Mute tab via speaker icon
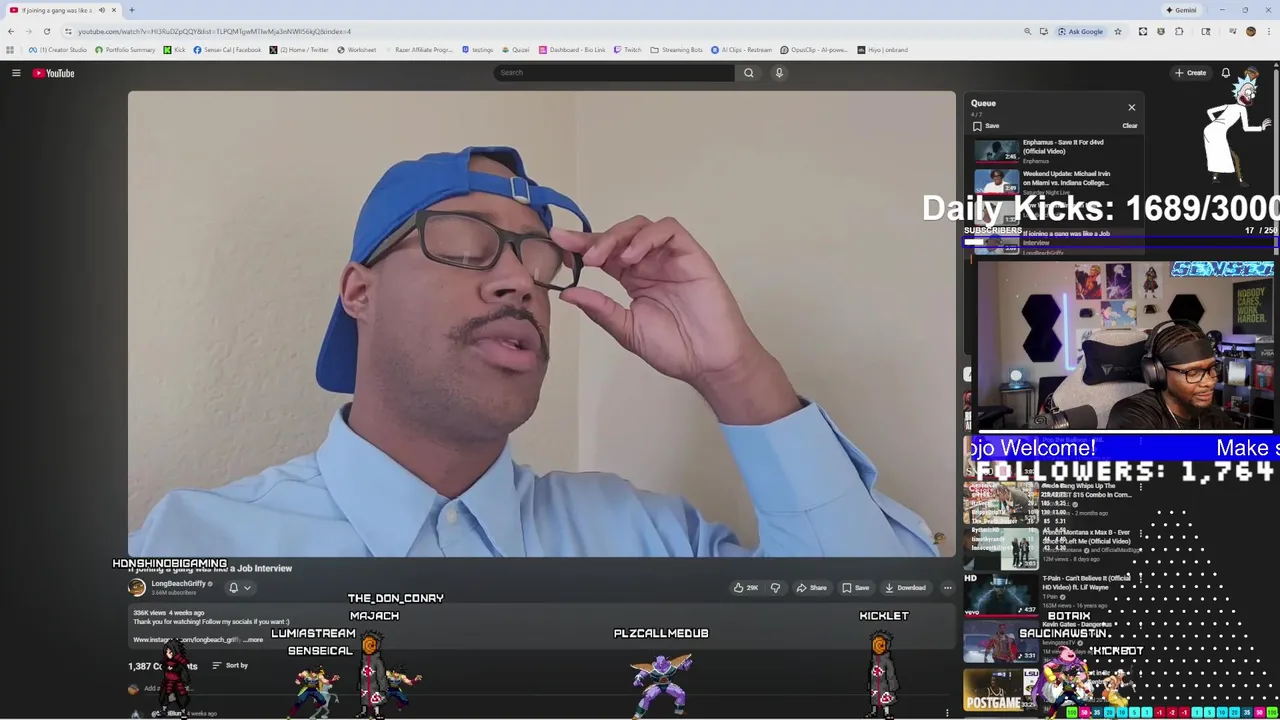This screenshot has height=720, width=1280. tap(101, 10)
